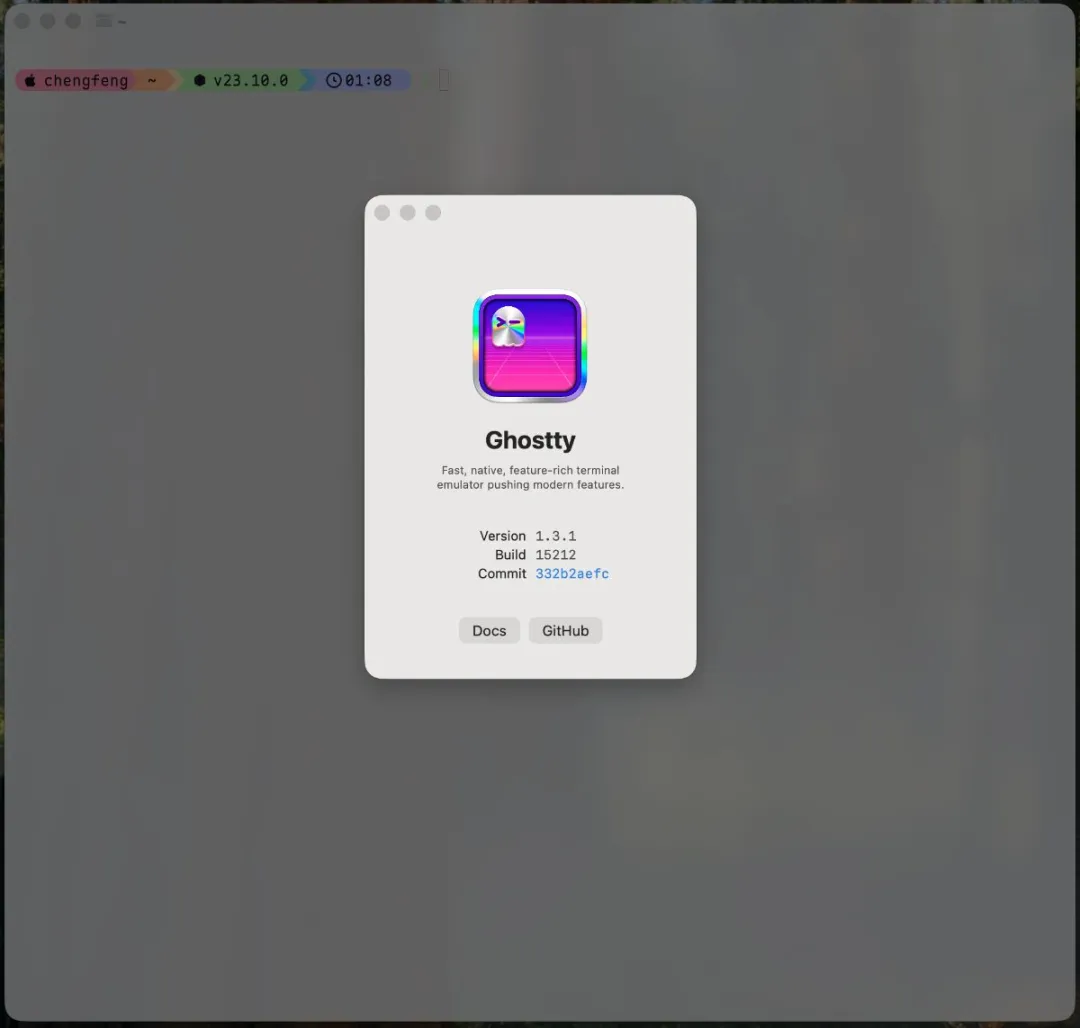The image size is (1080, 1028).
Task: Select version number 1.3.1
Action: [556, 536]
